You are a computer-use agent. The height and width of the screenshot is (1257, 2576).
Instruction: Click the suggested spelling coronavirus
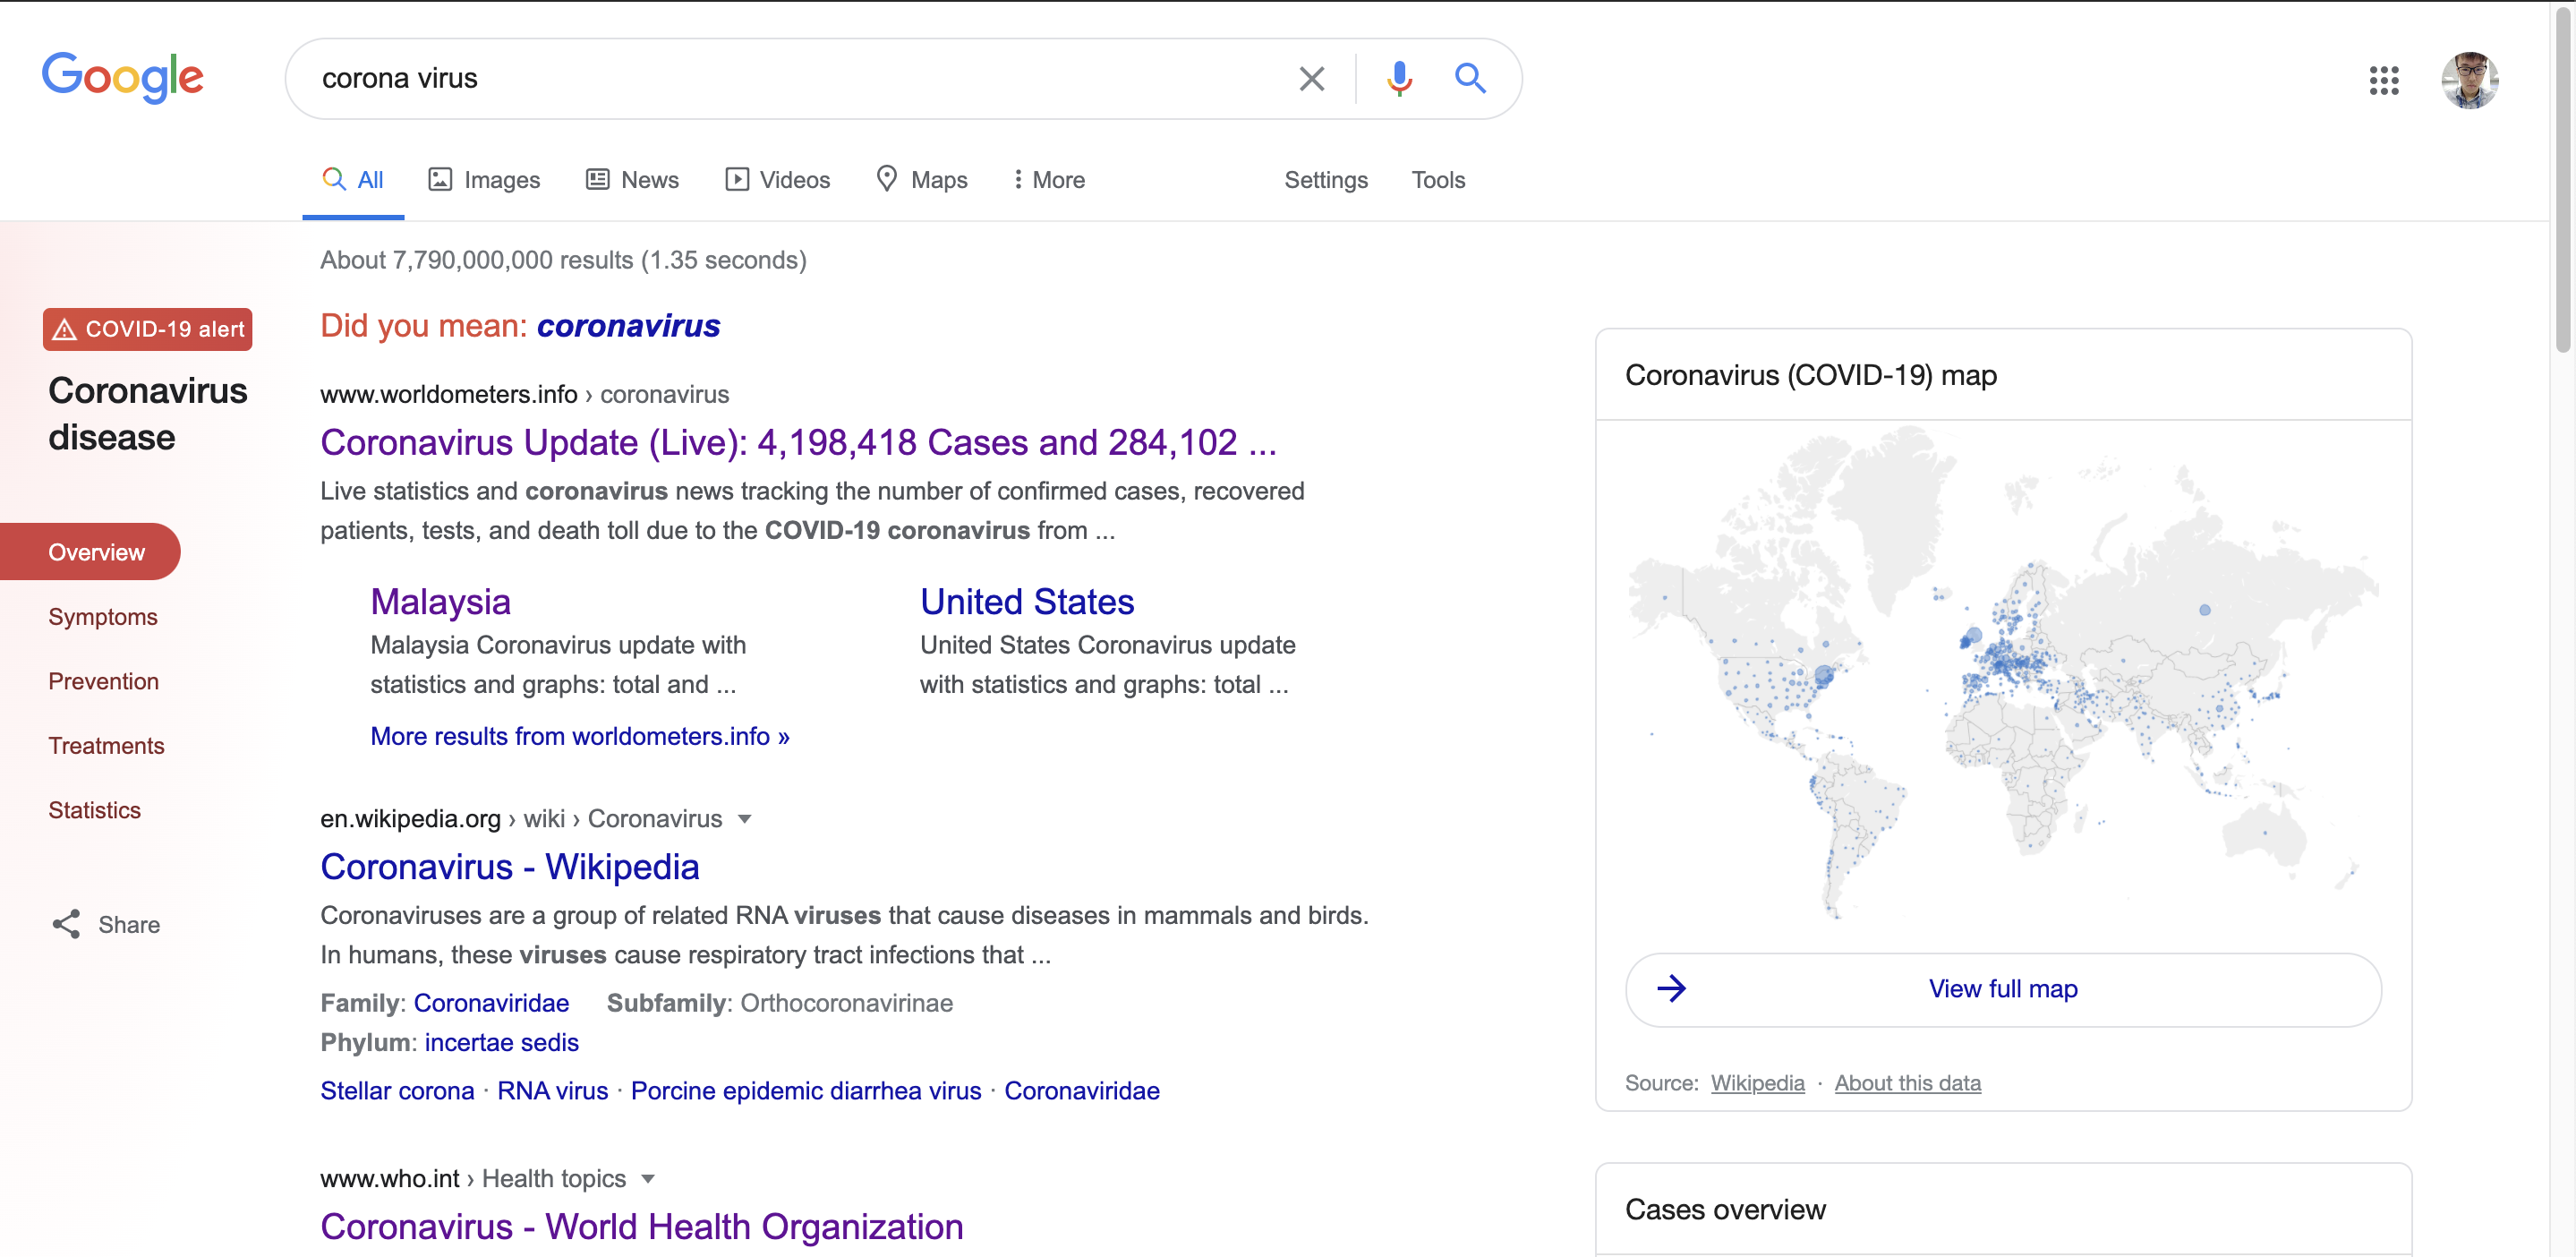[x=628, y=325]
